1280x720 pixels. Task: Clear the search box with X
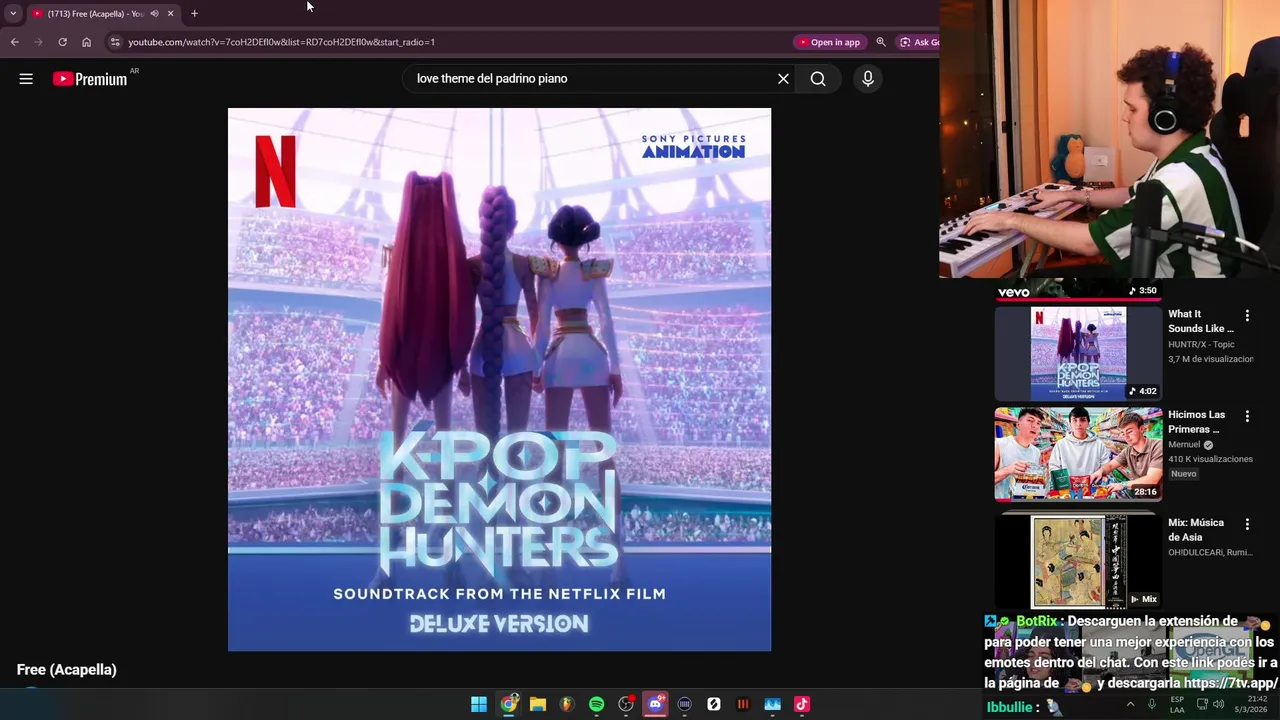coord(783,79)
